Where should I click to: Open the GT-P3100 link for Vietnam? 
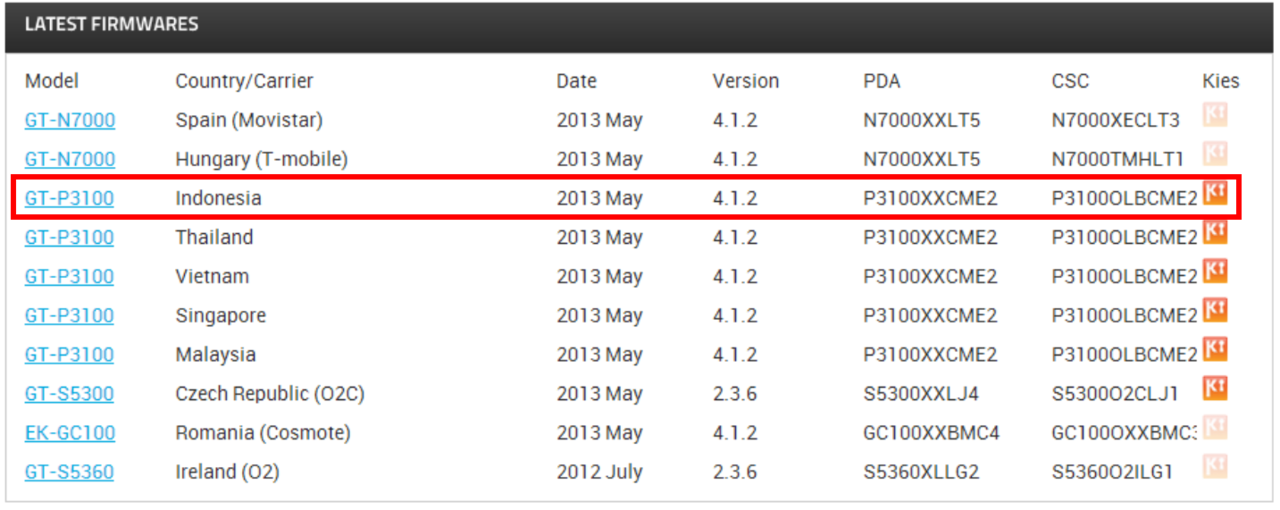[69, 276]
